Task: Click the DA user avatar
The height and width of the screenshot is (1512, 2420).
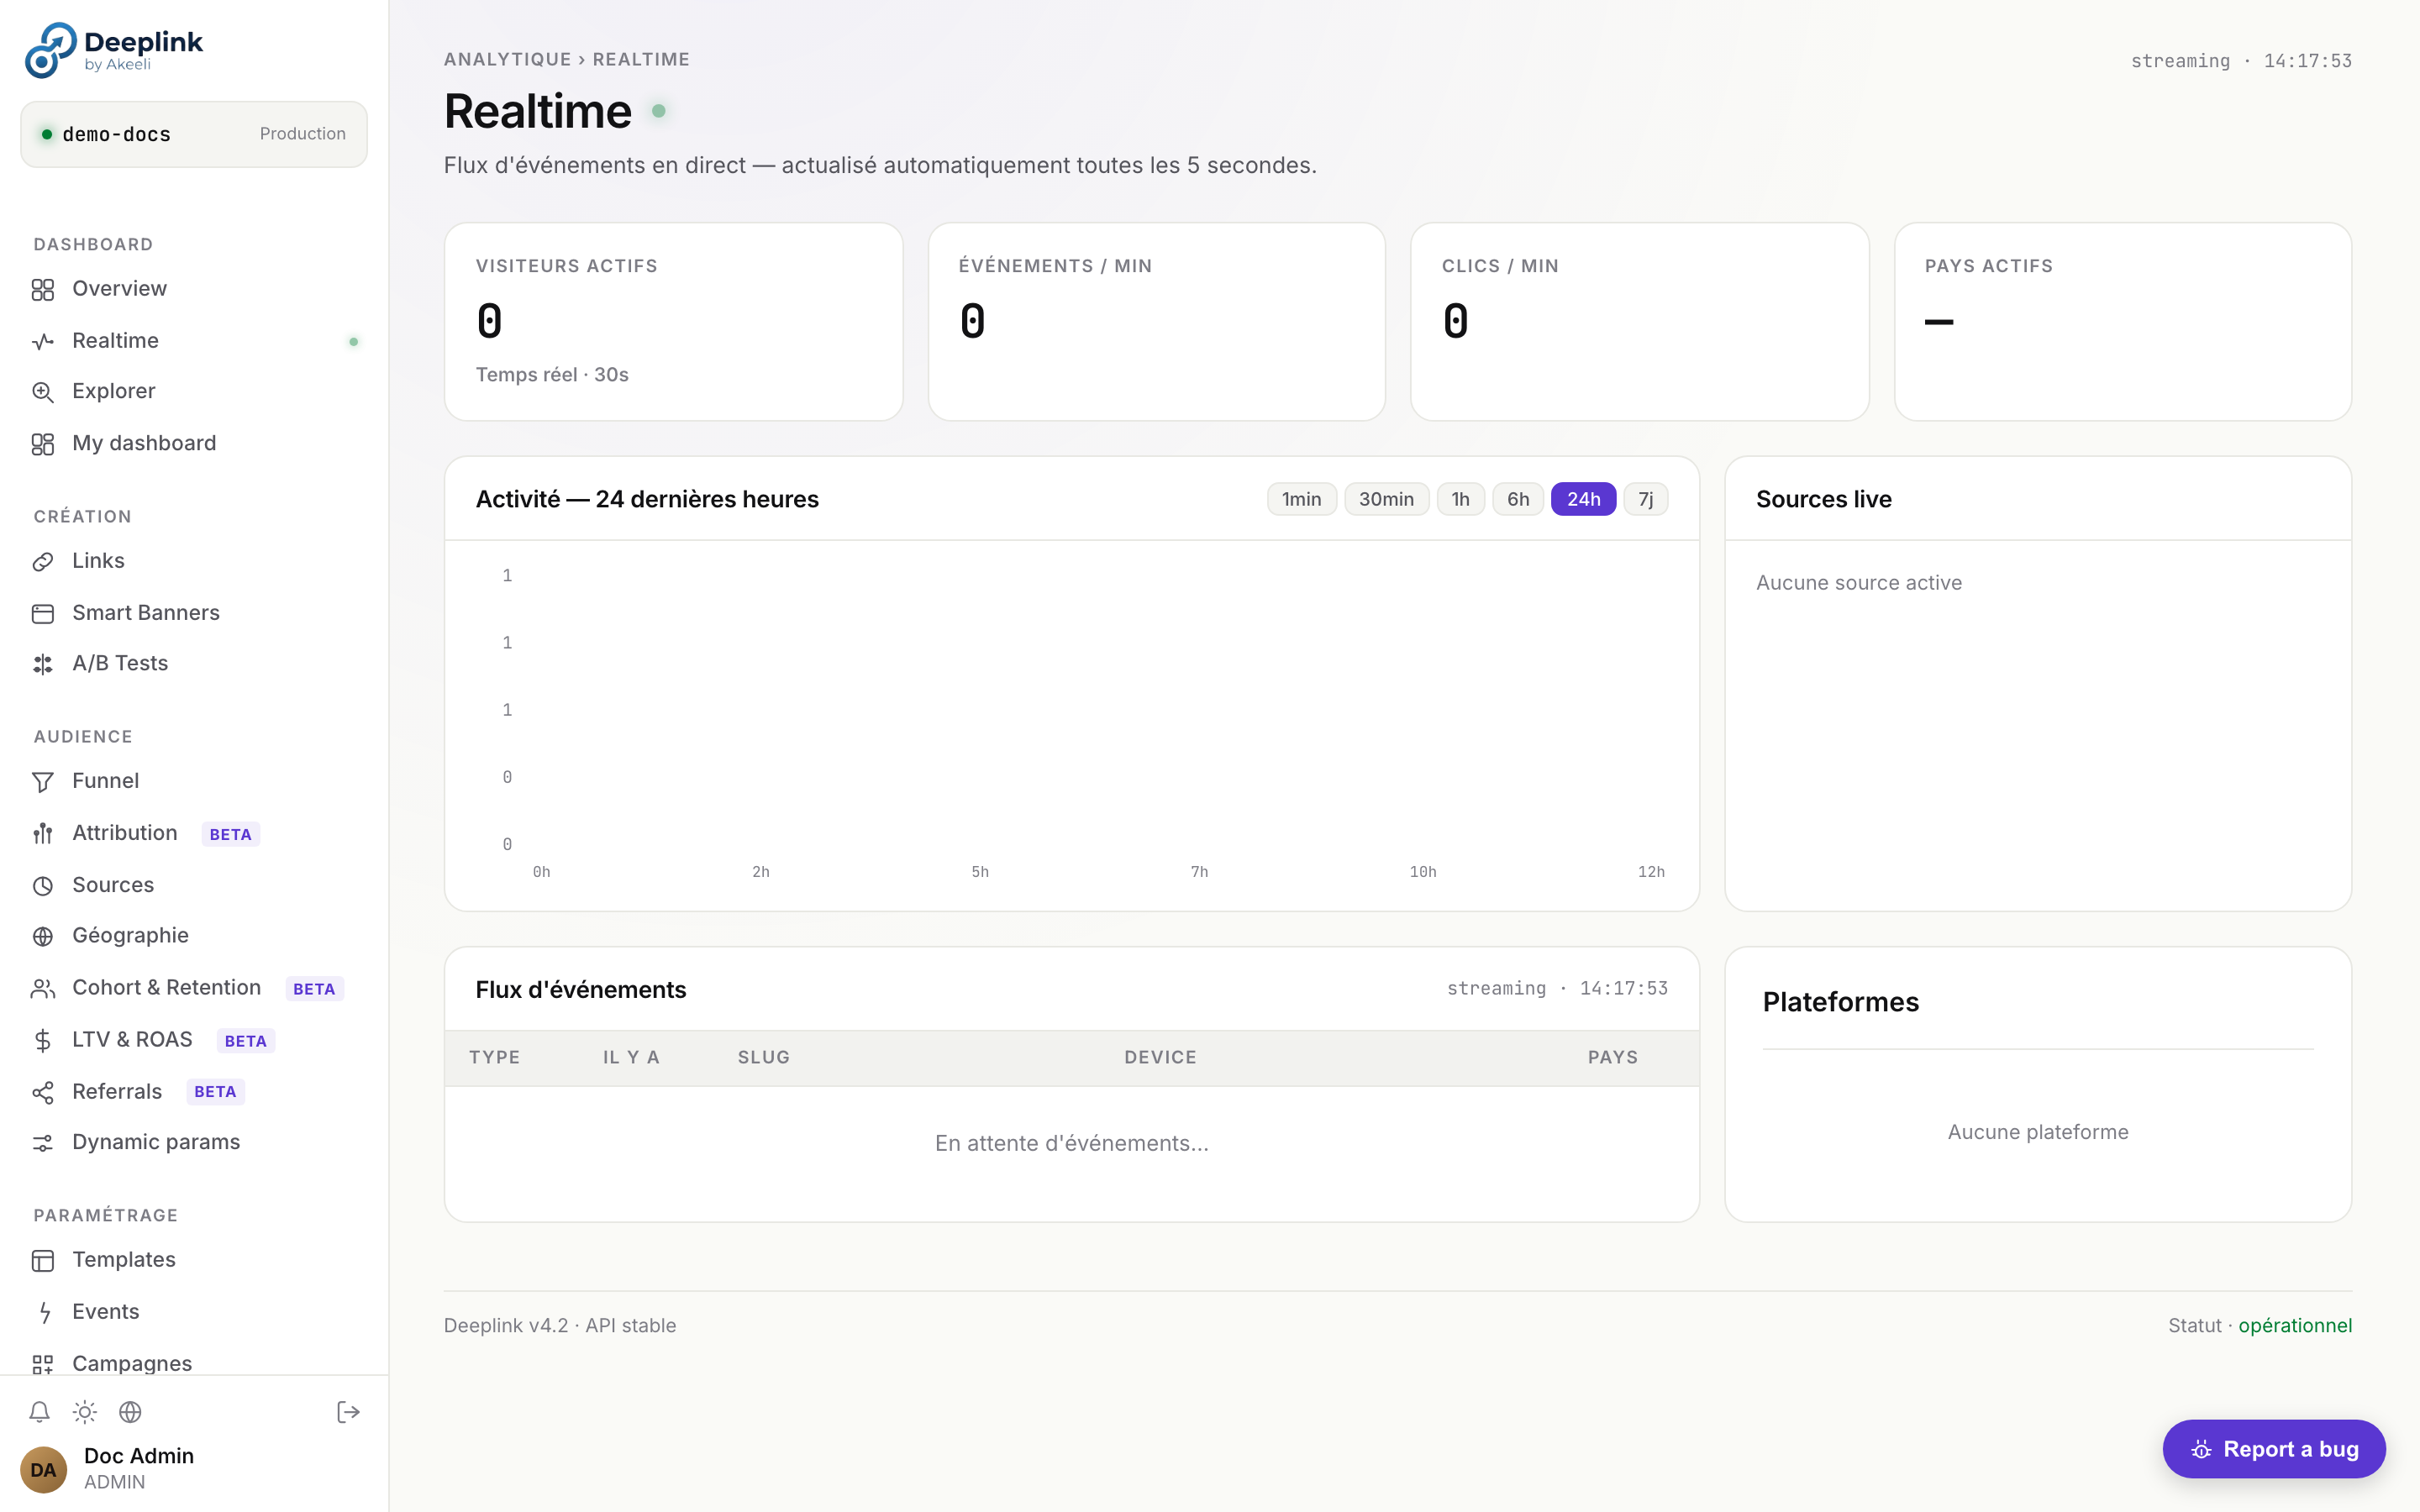Action: (43, 1469)
